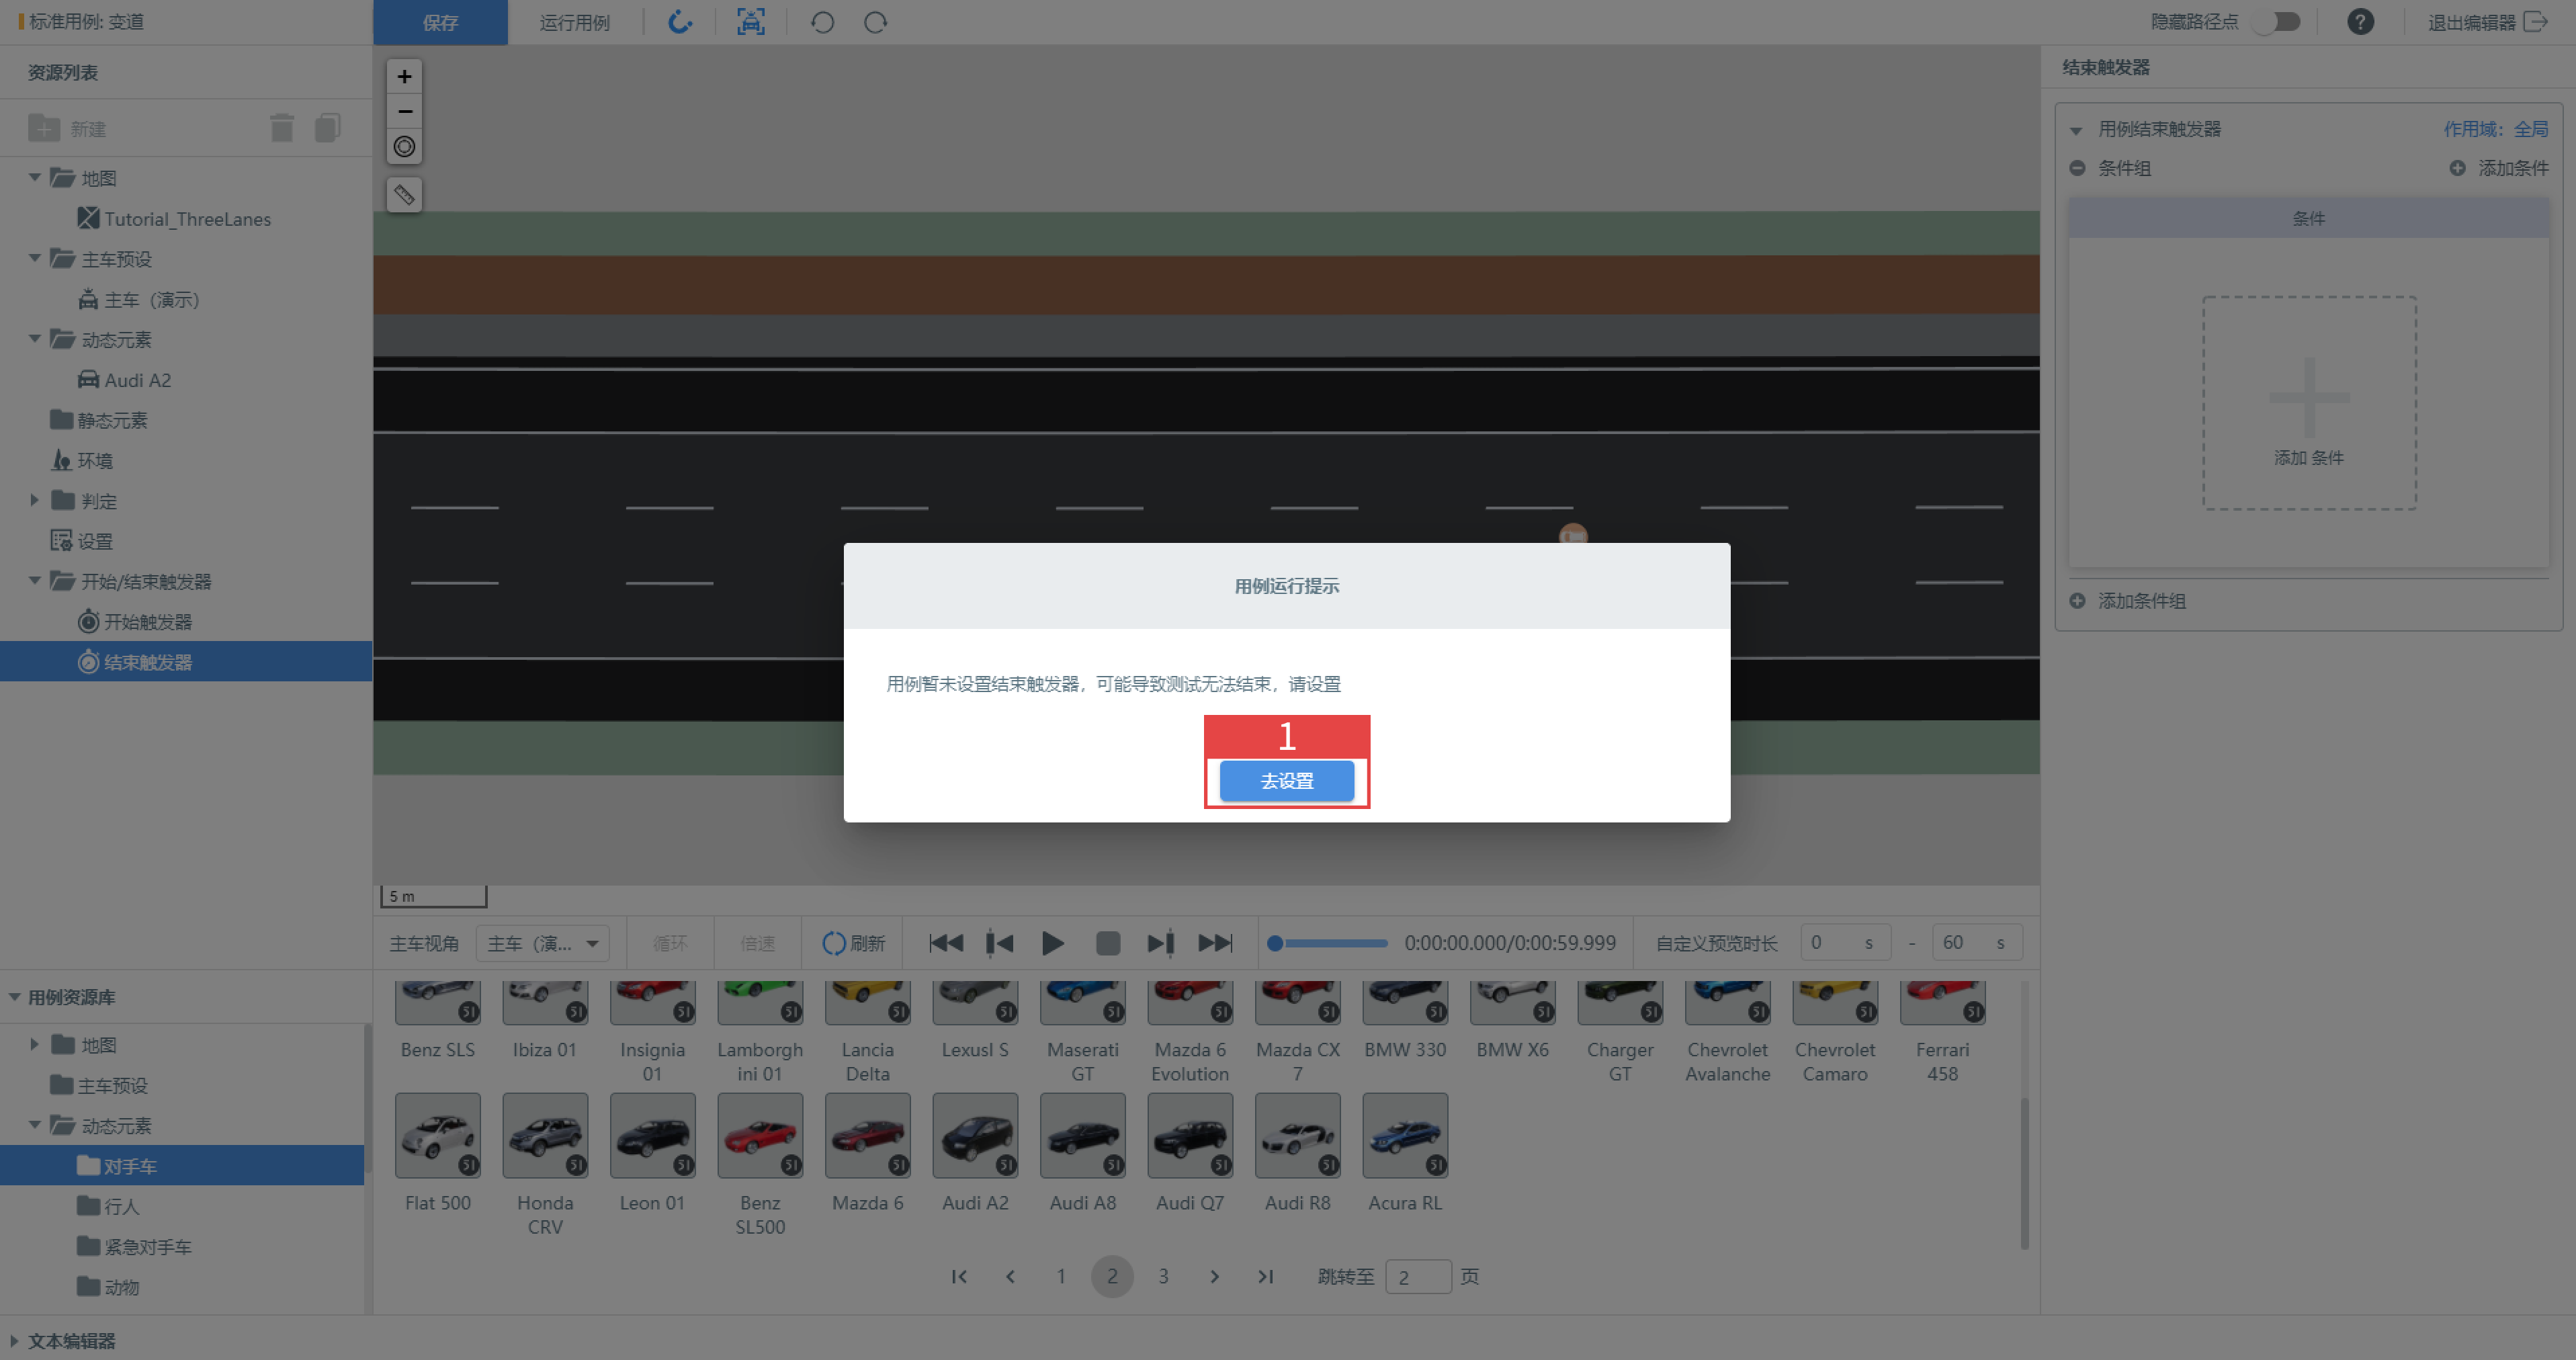The height and width of the screenshot is (1360, 2576).
Task: Open the 主车视角 vehicle dropdown
Action: click(x=543, y=943)
